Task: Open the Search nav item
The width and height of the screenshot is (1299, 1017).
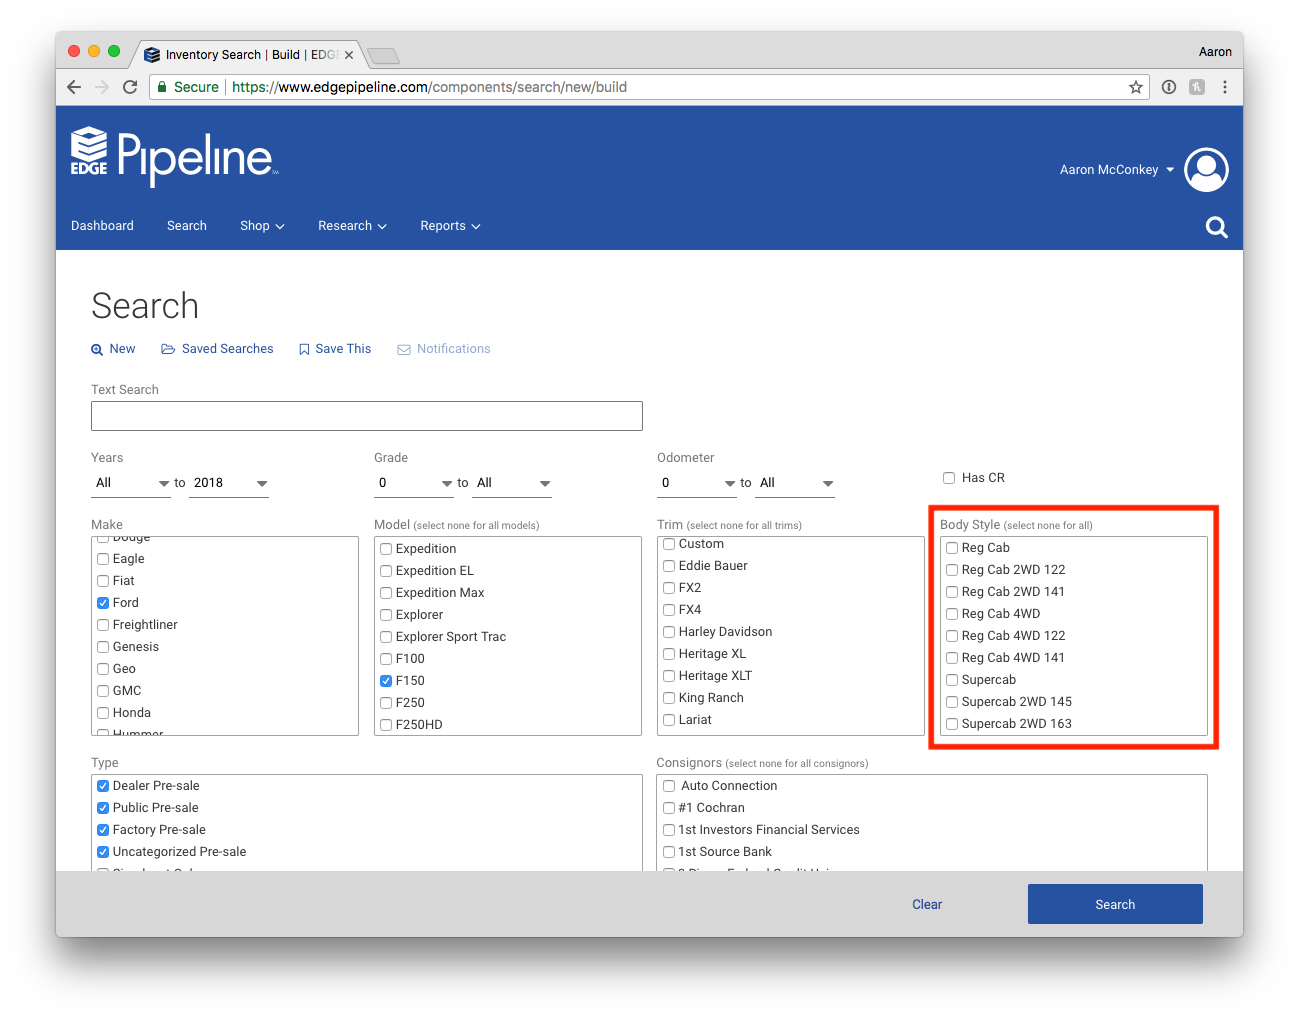Action: pos(187,226)
